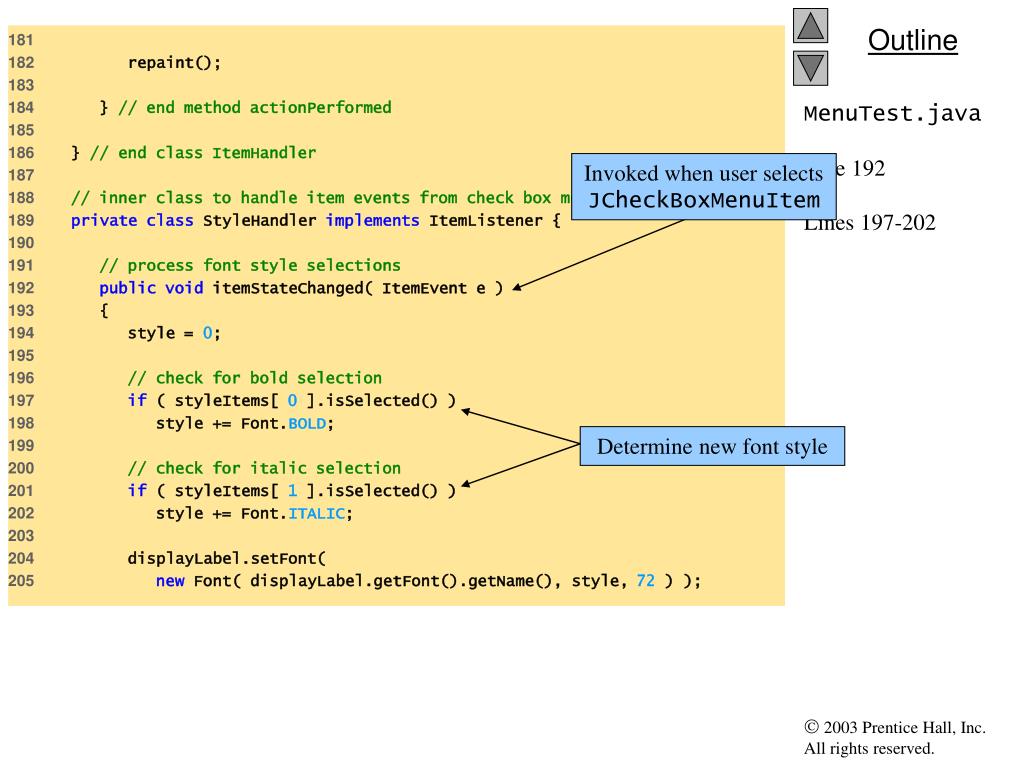Click line number 205 in the gutter
Image resolution: width=1024 pixels, height=768 pixels.
pos(21,581)
